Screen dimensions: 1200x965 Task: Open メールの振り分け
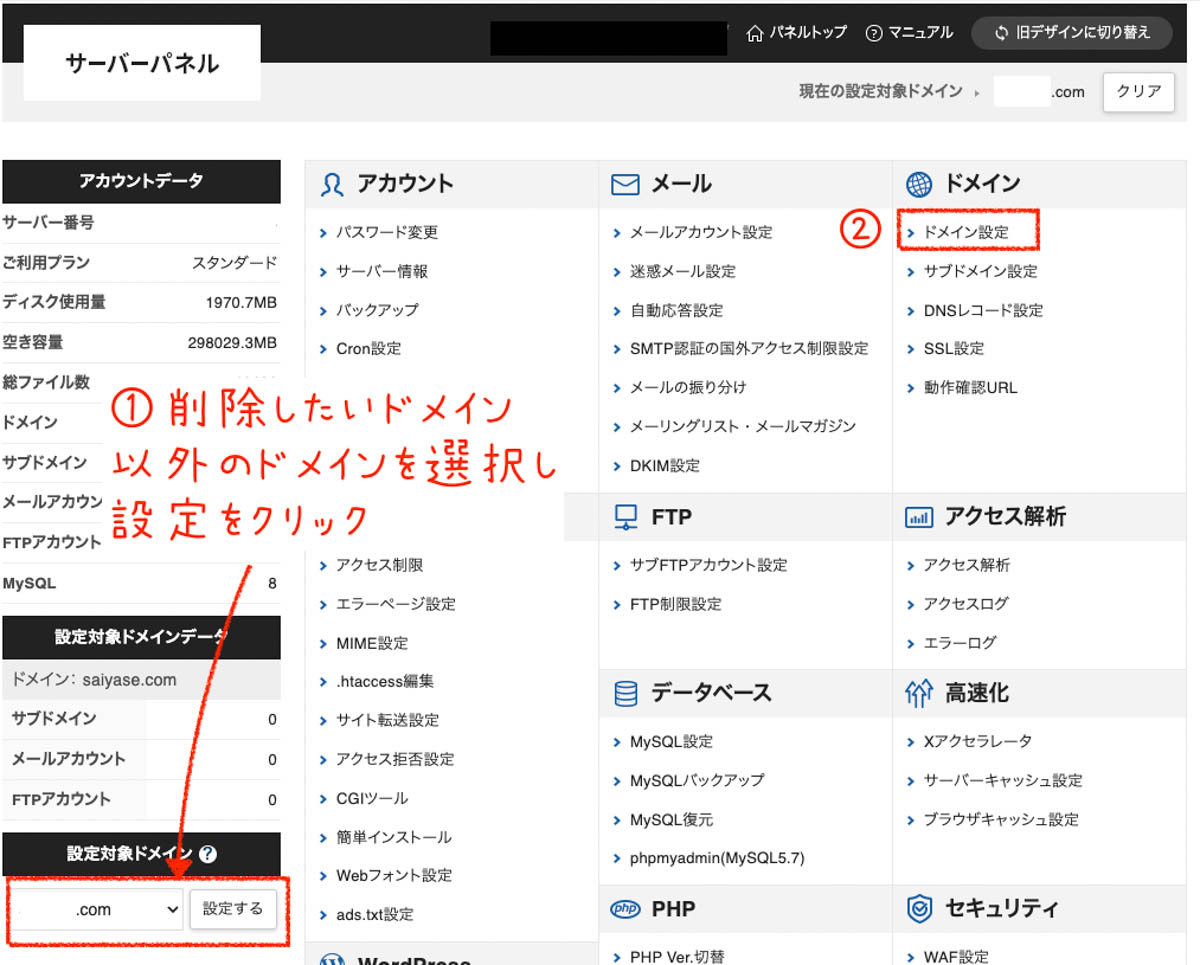tap(688, 387)
